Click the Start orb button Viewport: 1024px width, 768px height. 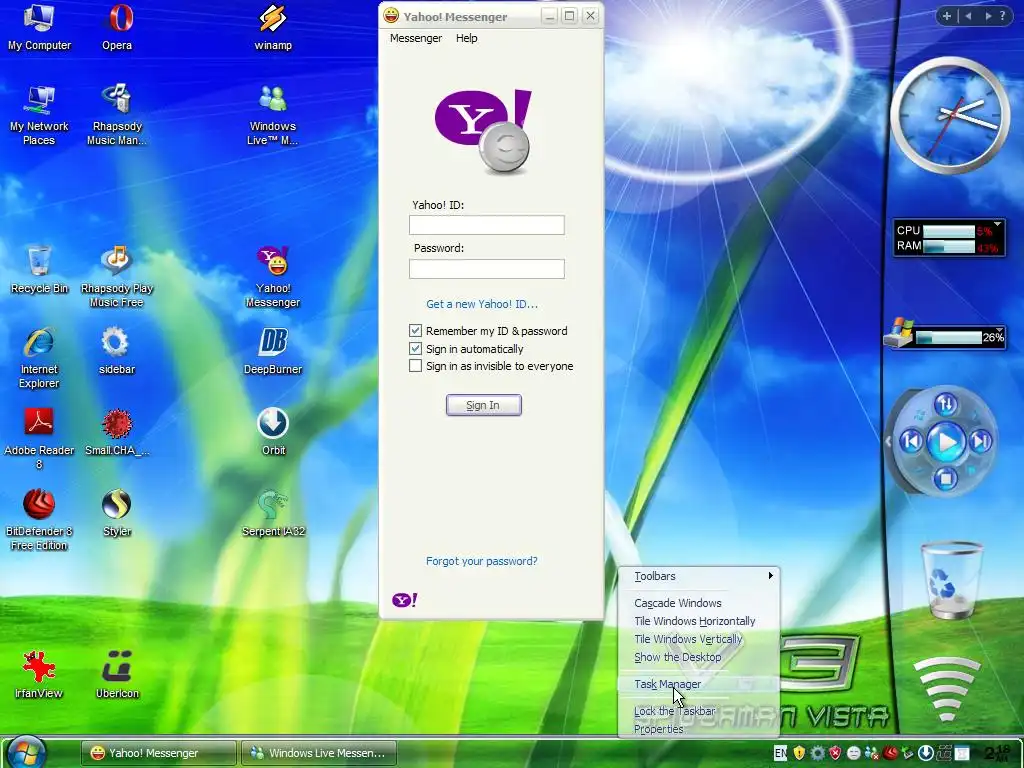27,751
